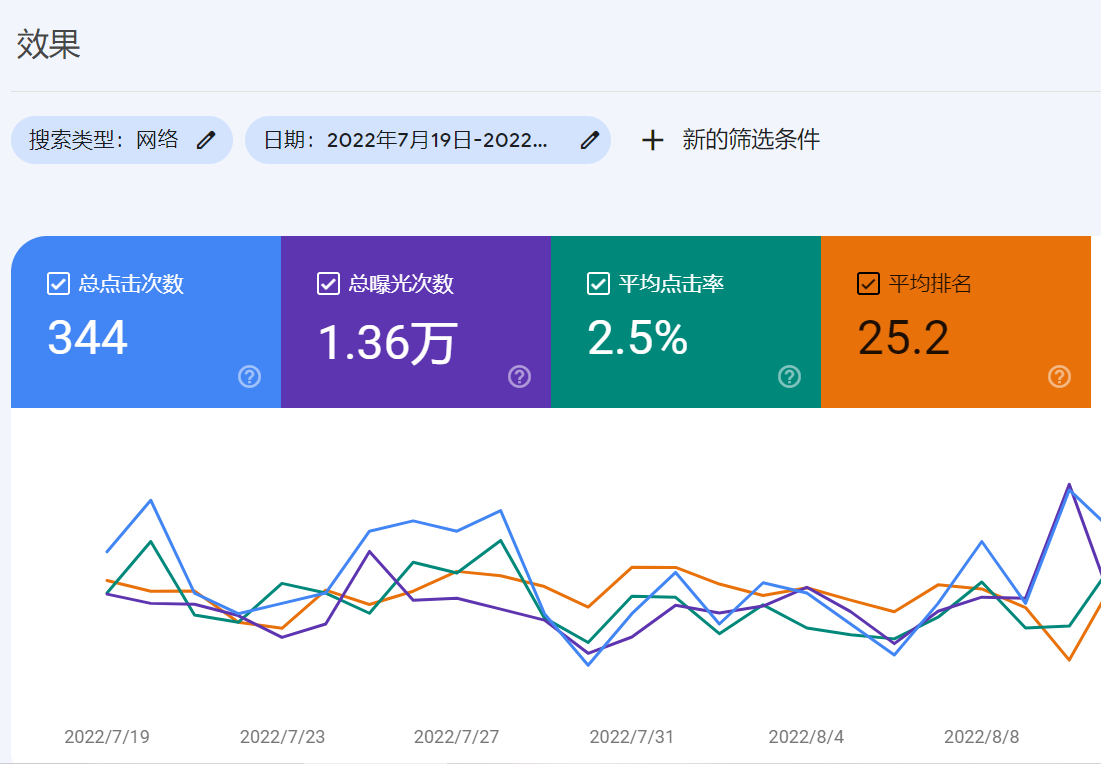Open help icon on 总点击次数 card
This screenshot has width=1101, height=764.
point(249,376)
